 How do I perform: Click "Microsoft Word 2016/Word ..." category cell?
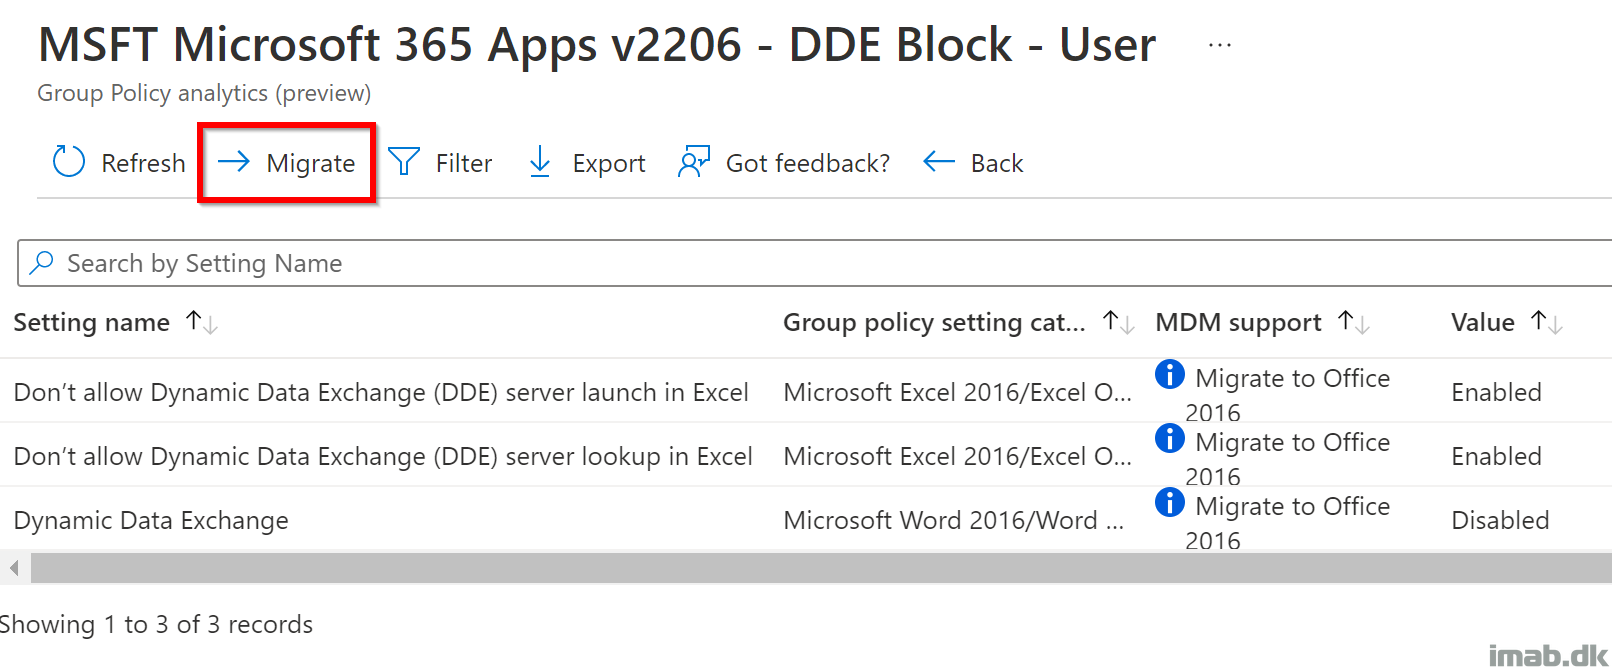(x=954, y=520)
